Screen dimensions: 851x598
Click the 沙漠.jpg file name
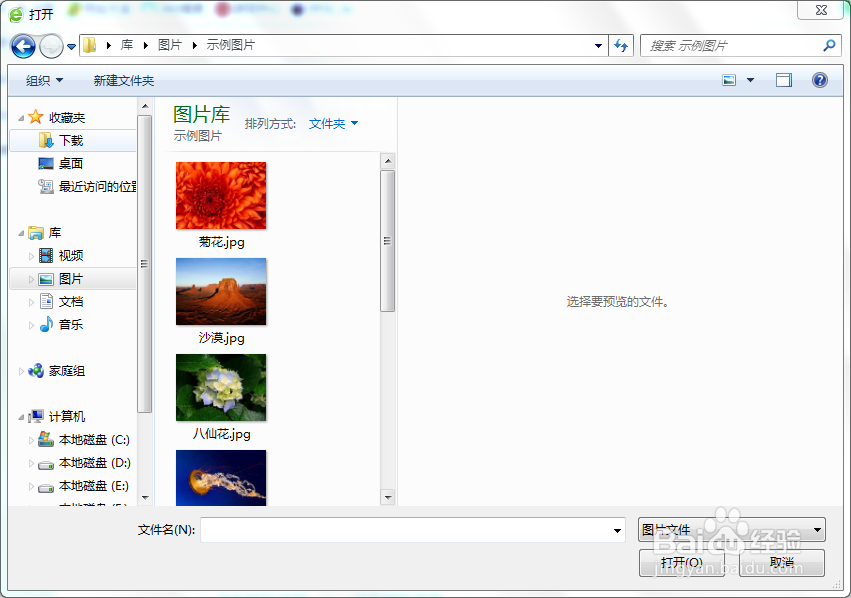pyautogui.click(x=221, y=338)
